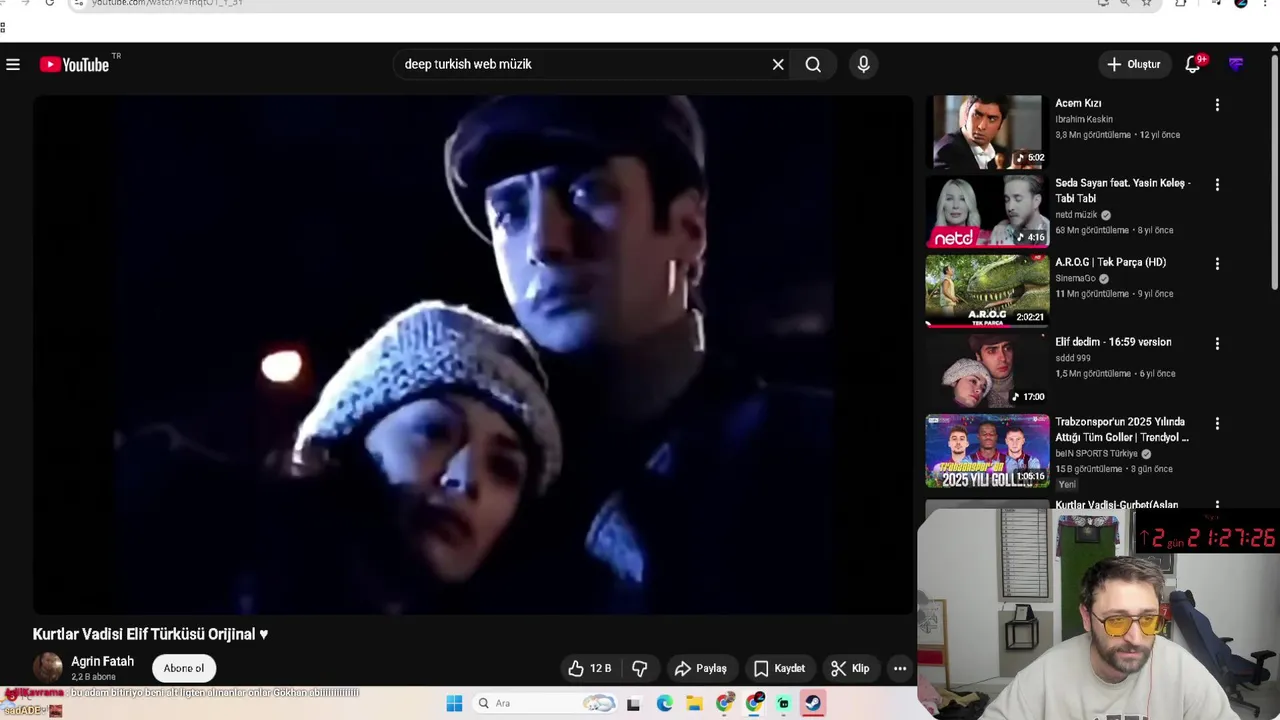Open SinemaGo channel name
This screenshot has width=1280, height=720.
pos(1075,278)
